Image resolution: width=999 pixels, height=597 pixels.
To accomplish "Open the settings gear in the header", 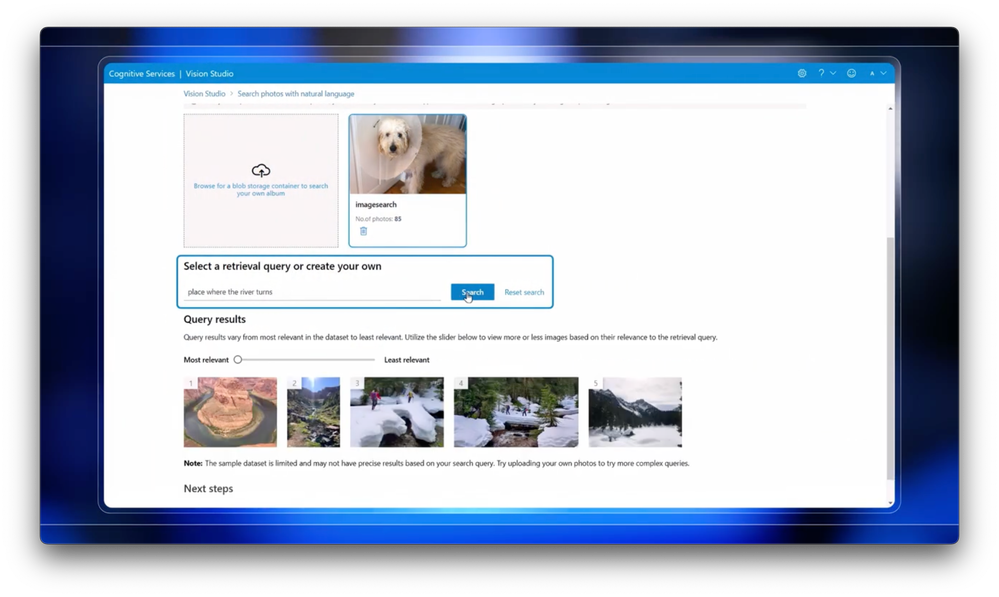I will point(801,73).
